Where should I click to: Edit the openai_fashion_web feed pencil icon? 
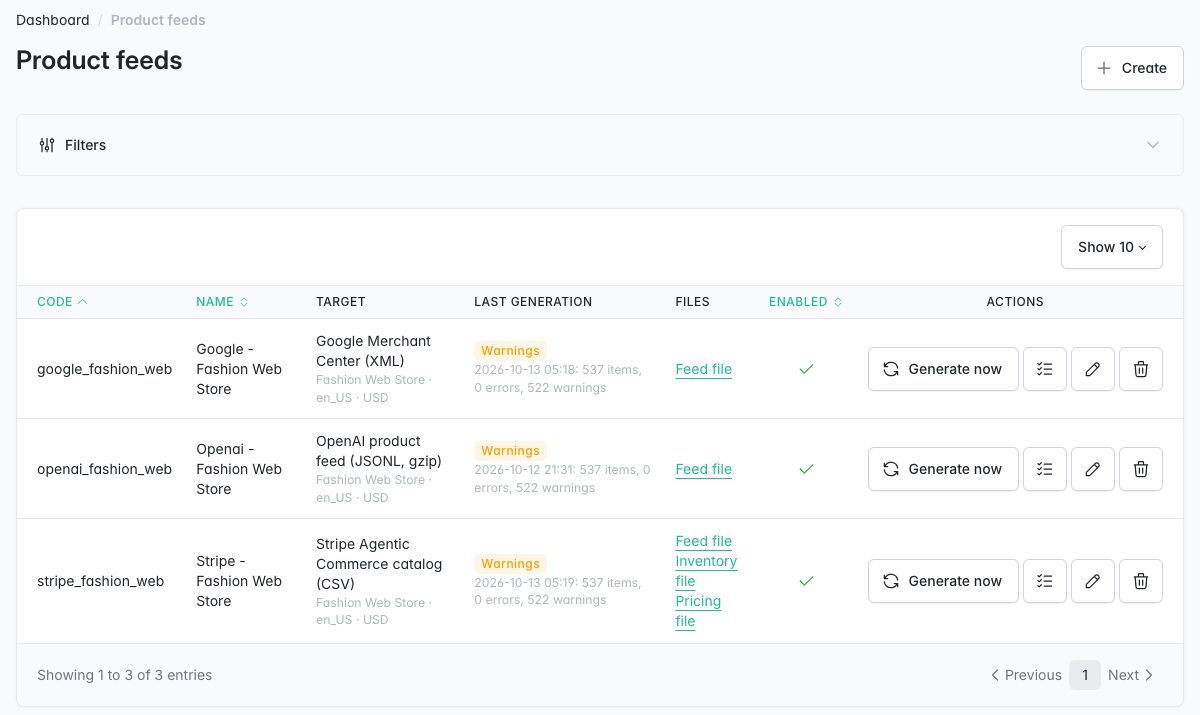[1093, 469]
